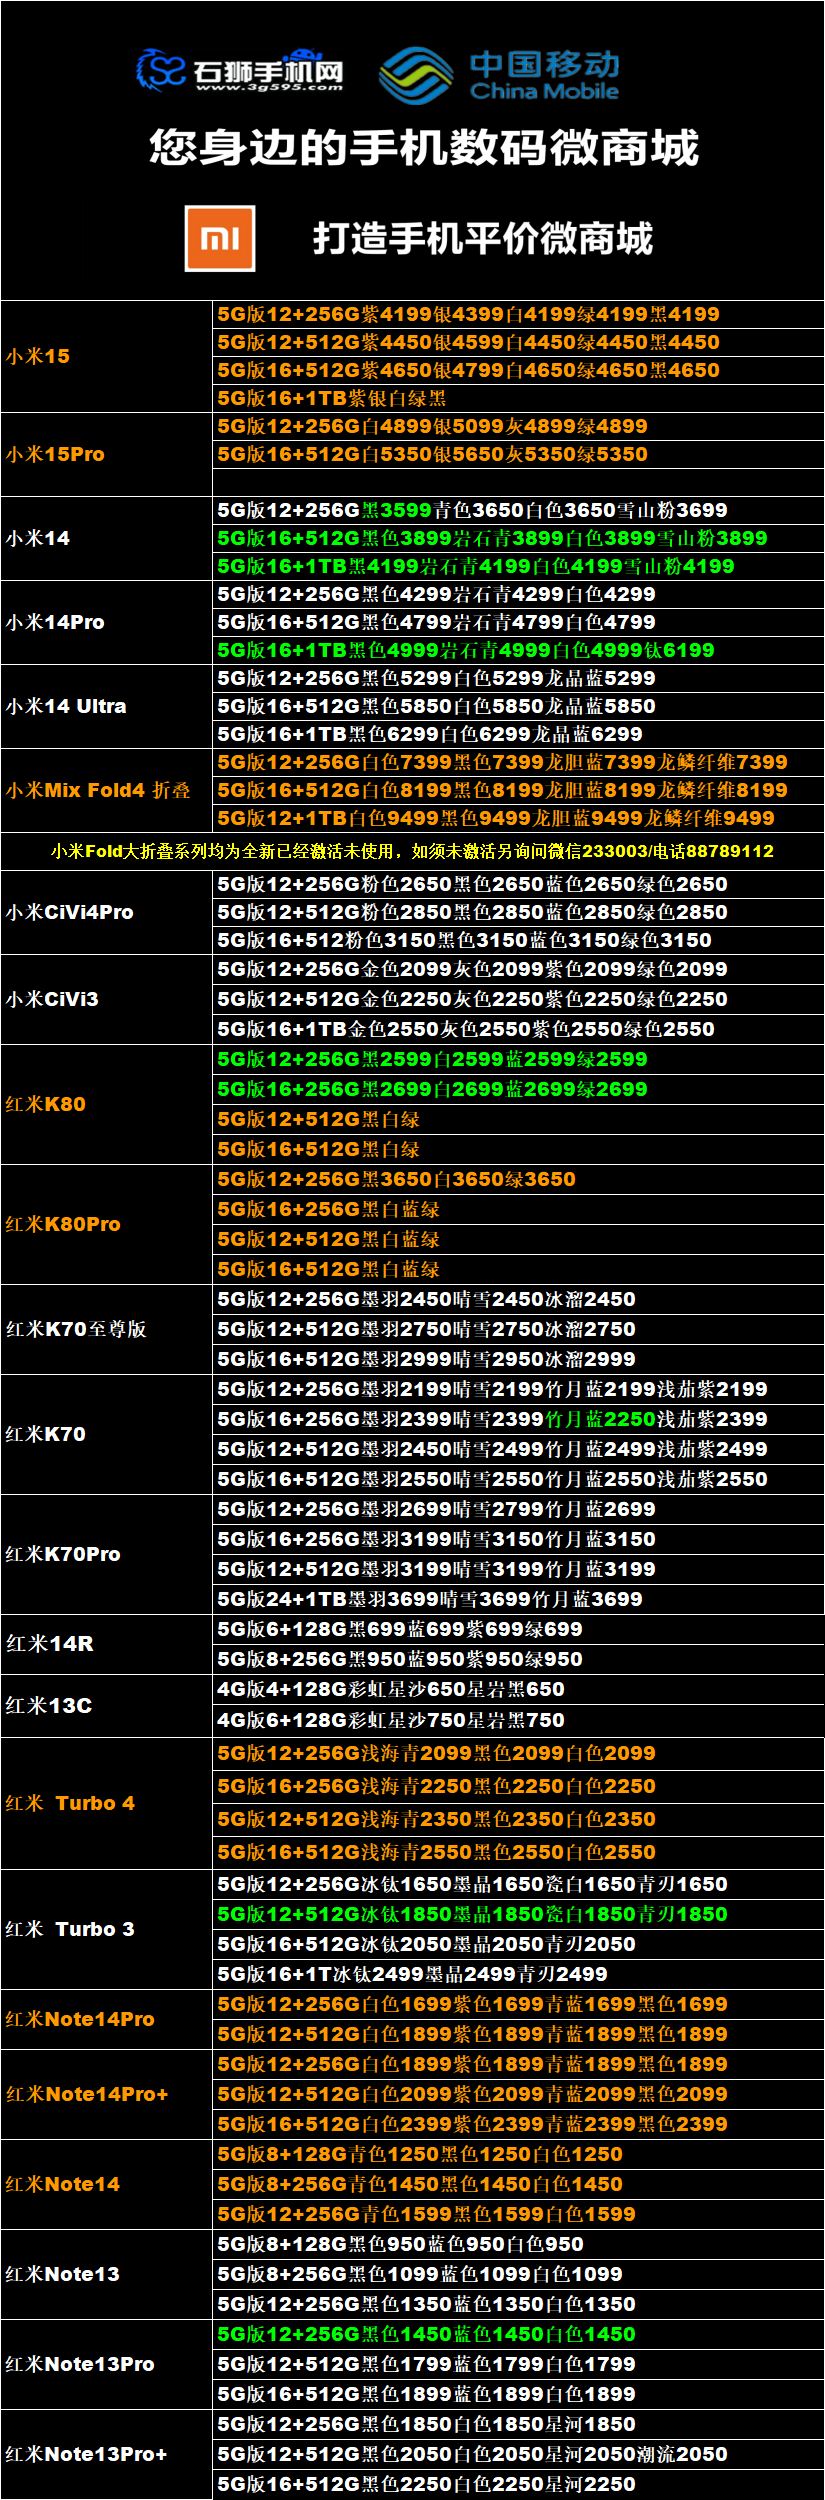The height and width of the screenshot is (2500, 825).
Task: Select the row 5G版8+256G黑950蓝950紫950绿950
Action: [x=518, y=1659]
